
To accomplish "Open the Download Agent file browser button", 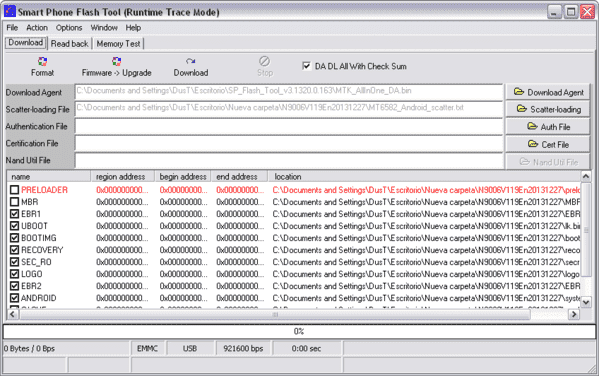I will (x=548, y=92).
